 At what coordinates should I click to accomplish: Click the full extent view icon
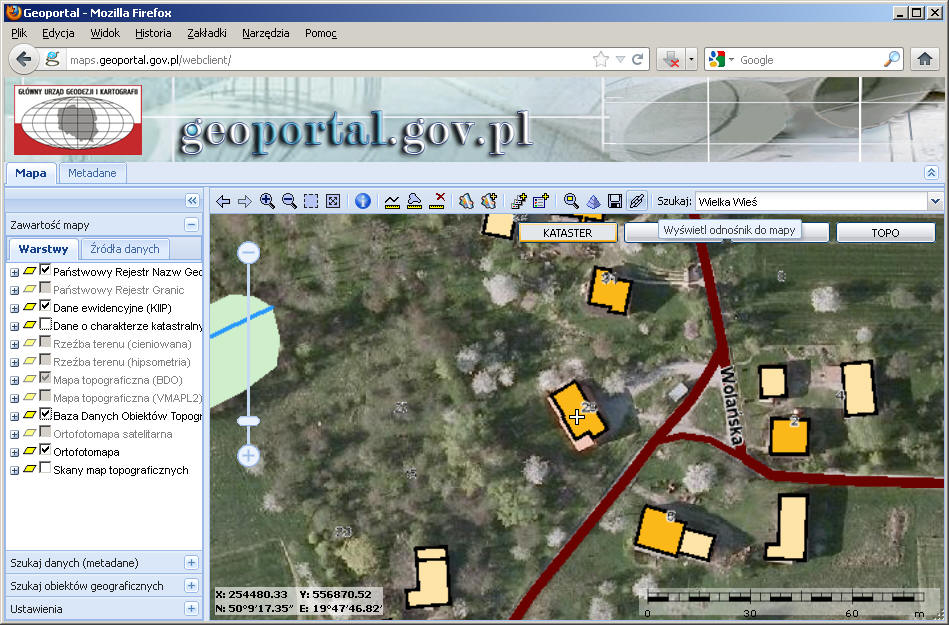333,201
